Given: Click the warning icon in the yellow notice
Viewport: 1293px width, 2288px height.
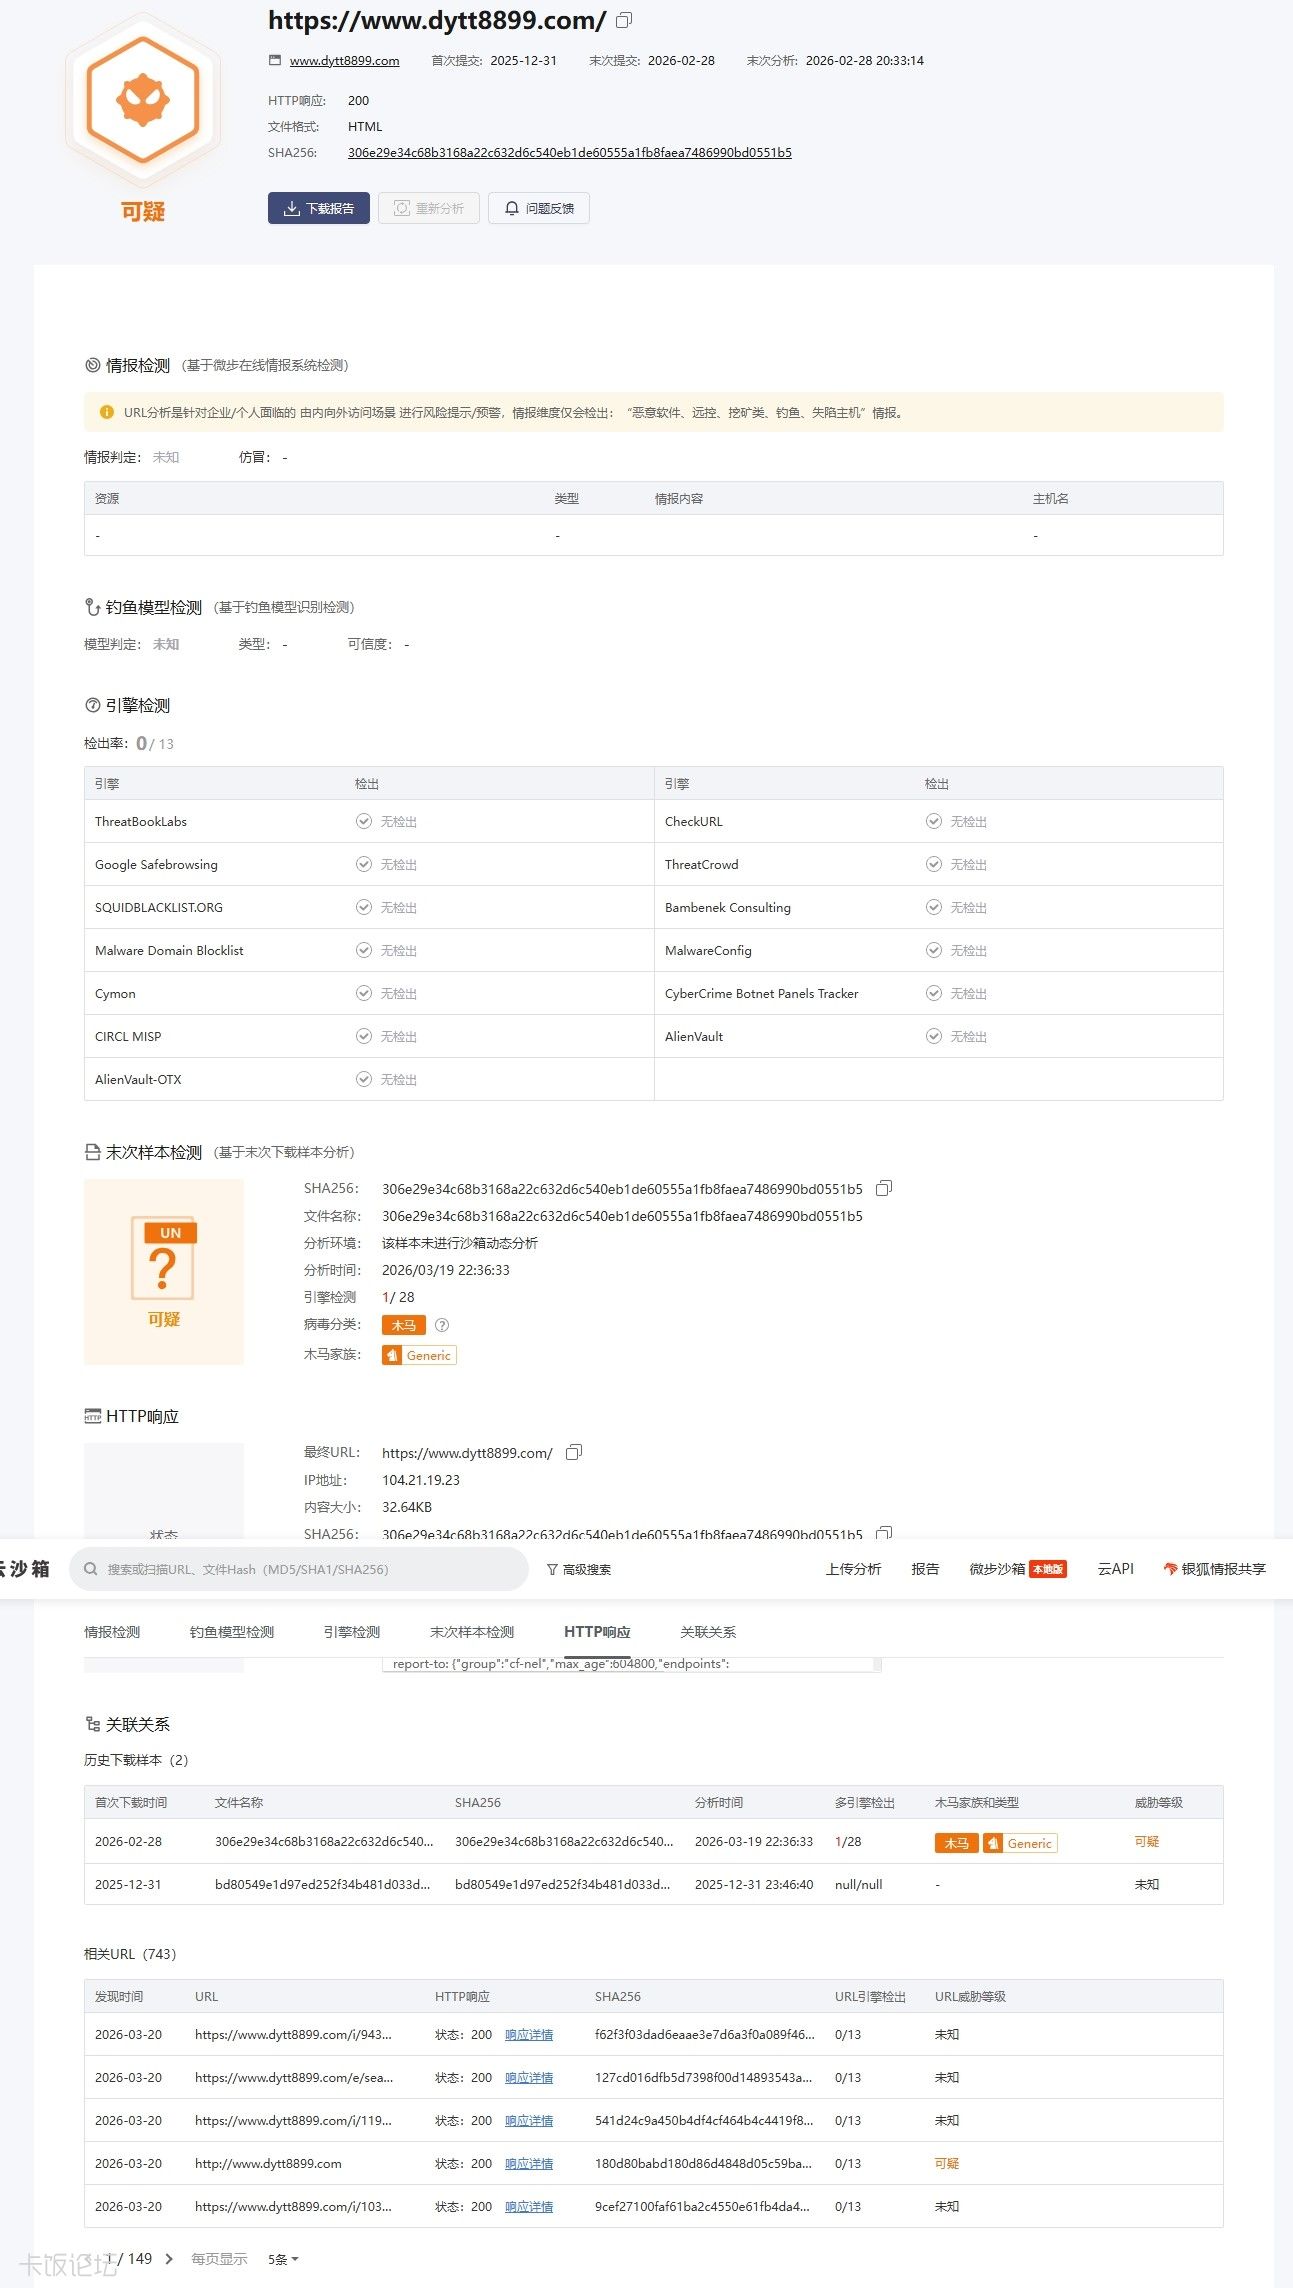Looking at the screenshot, I should (x=107, y=412).
